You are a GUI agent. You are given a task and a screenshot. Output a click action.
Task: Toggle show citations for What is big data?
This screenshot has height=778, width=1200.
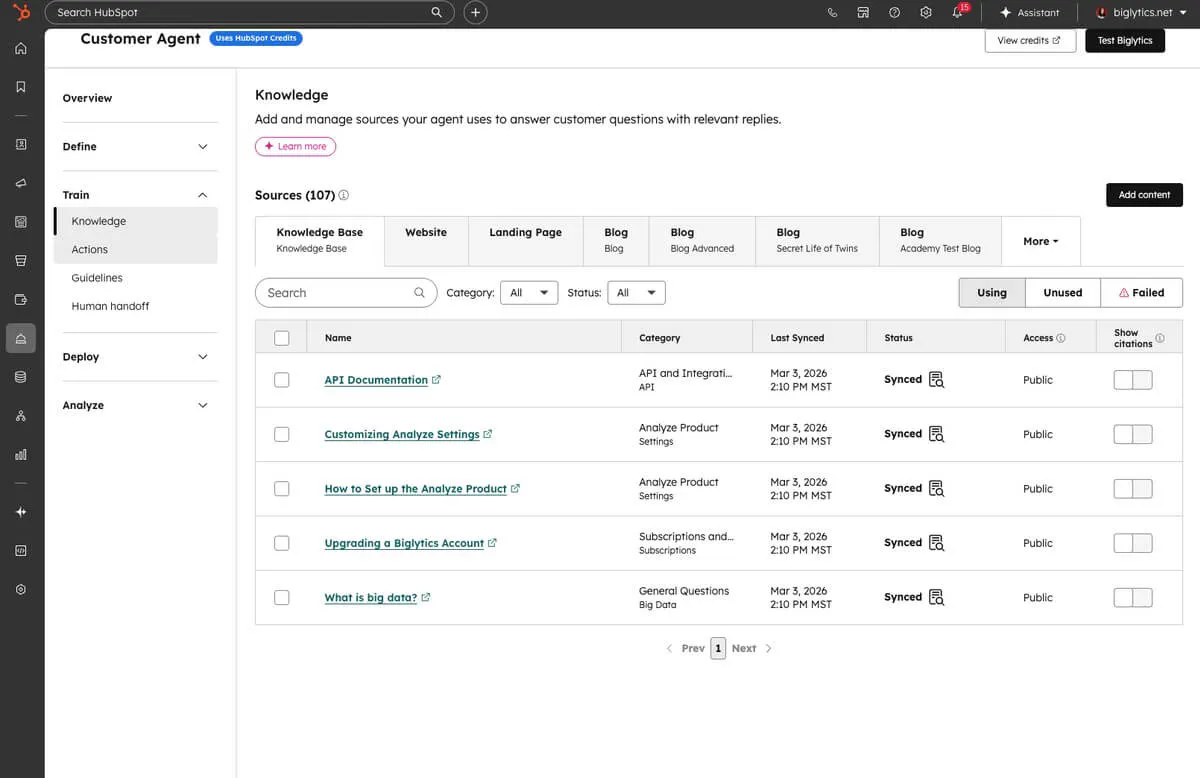[x=1133, y=597]
